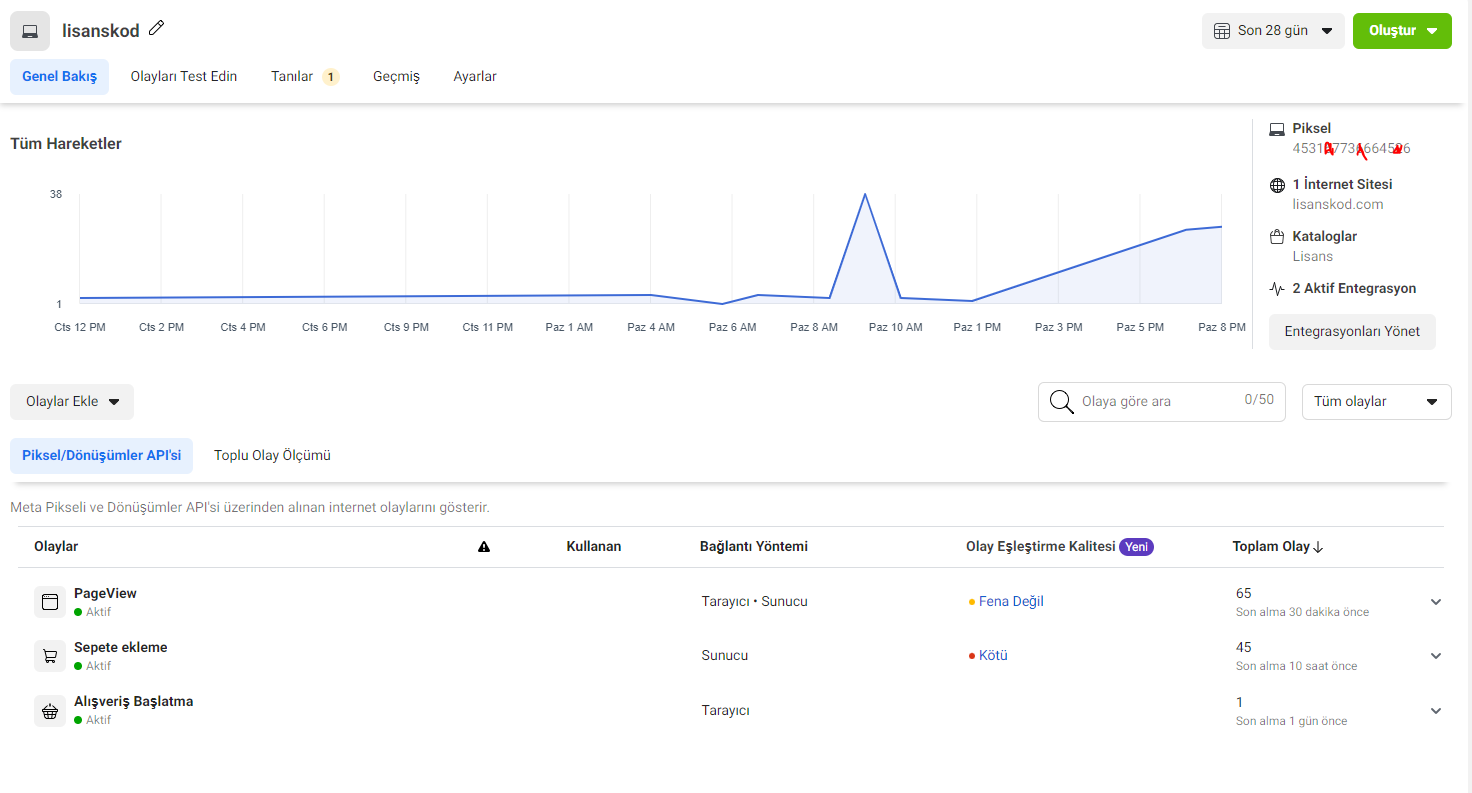The width and height of the screenshot is (1472, 793).
Task: Click the chart peak near Paz 10 AM
Action: pyautogui.click(x=865, y=194)
